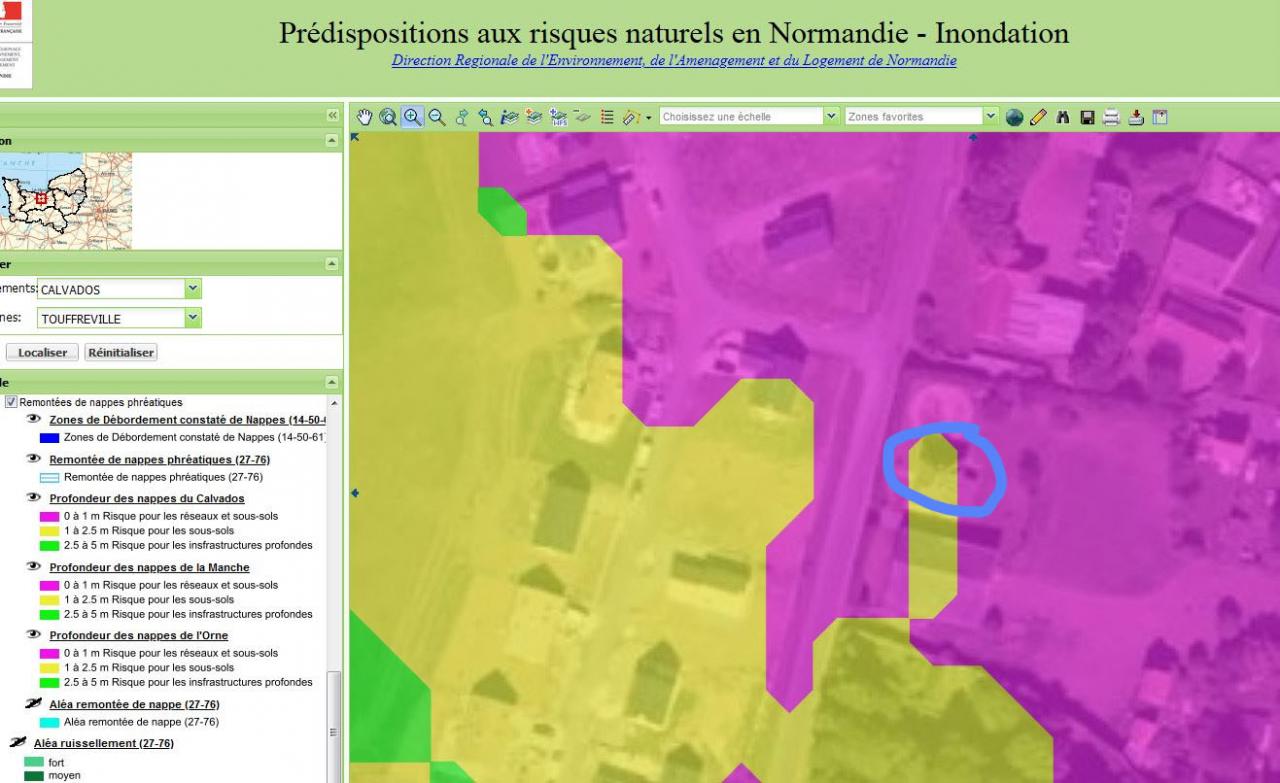Click the Réinitialiser button
The image size is (1280, 783).
(121, 353)
